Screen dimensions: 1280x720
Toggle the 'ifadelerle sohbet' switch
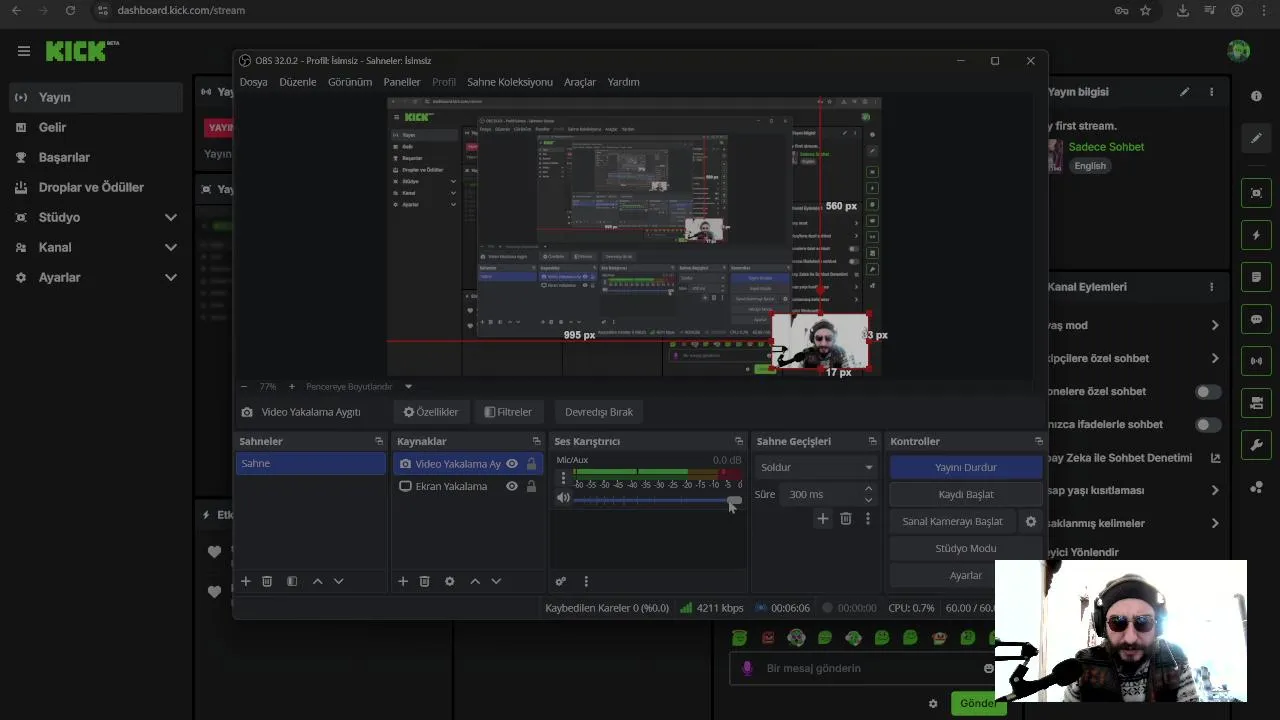[1208, 425]
